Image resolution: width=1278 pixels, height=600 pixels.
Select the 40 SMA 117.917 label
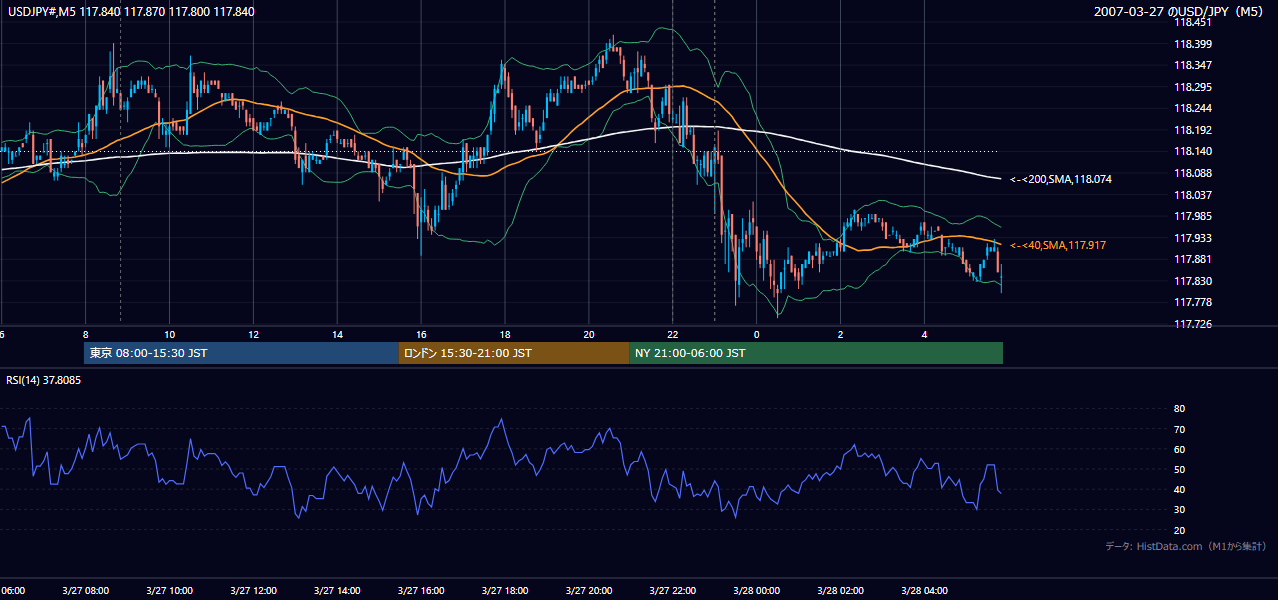point(1058,245)
